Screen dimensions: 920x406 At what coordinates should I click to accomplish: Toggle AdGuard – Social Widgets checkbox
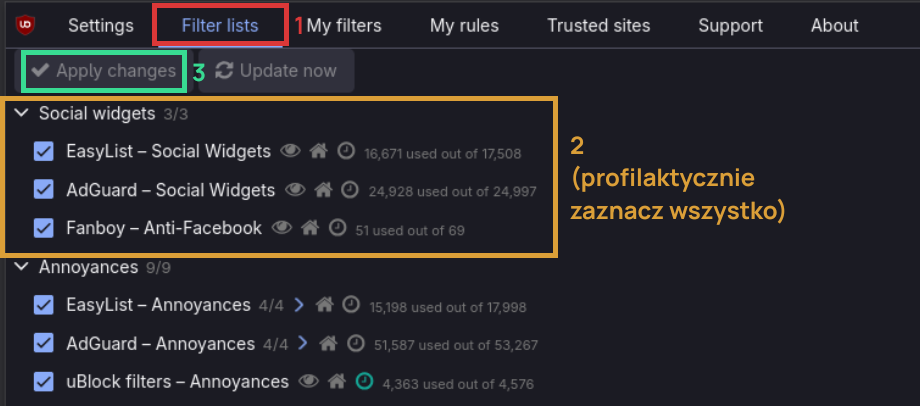tap(44, 190)
